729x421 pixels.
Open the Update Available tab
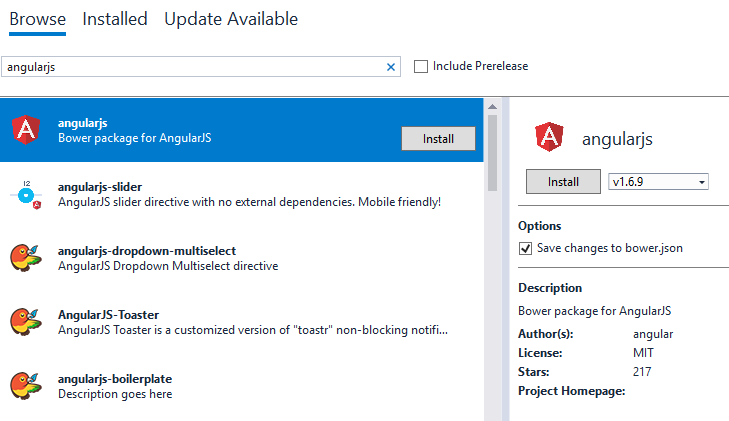point(231,19)
